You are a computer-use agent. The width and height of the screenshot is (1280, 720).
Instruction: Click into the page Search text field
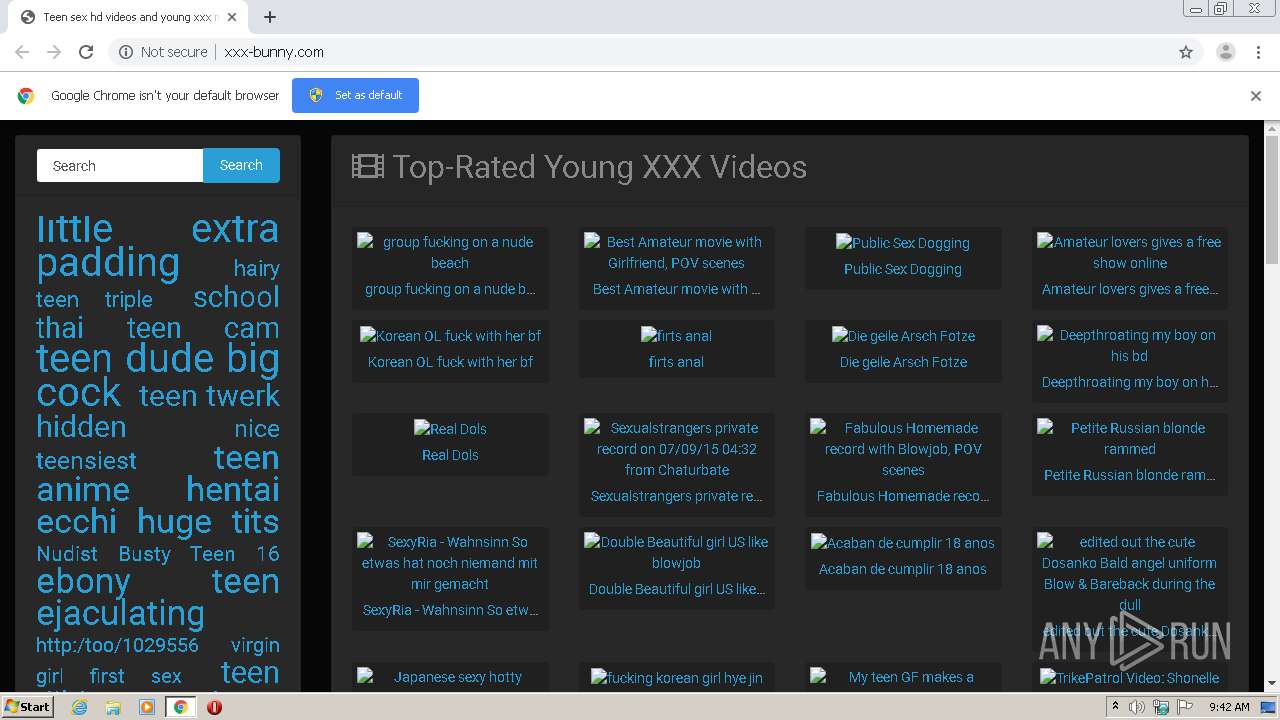pos(120,166)
